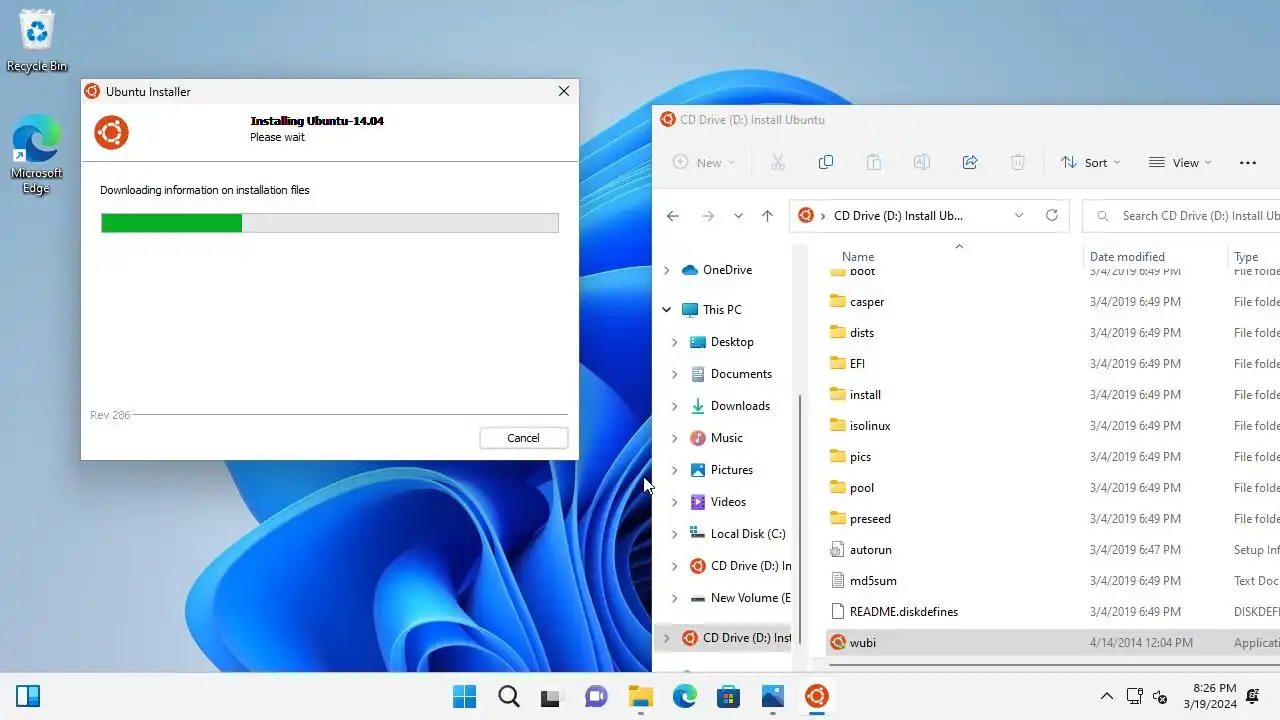The image size is (1280, 720).
Task: Expand the Downloads tree node
Action: coord(674,406)
